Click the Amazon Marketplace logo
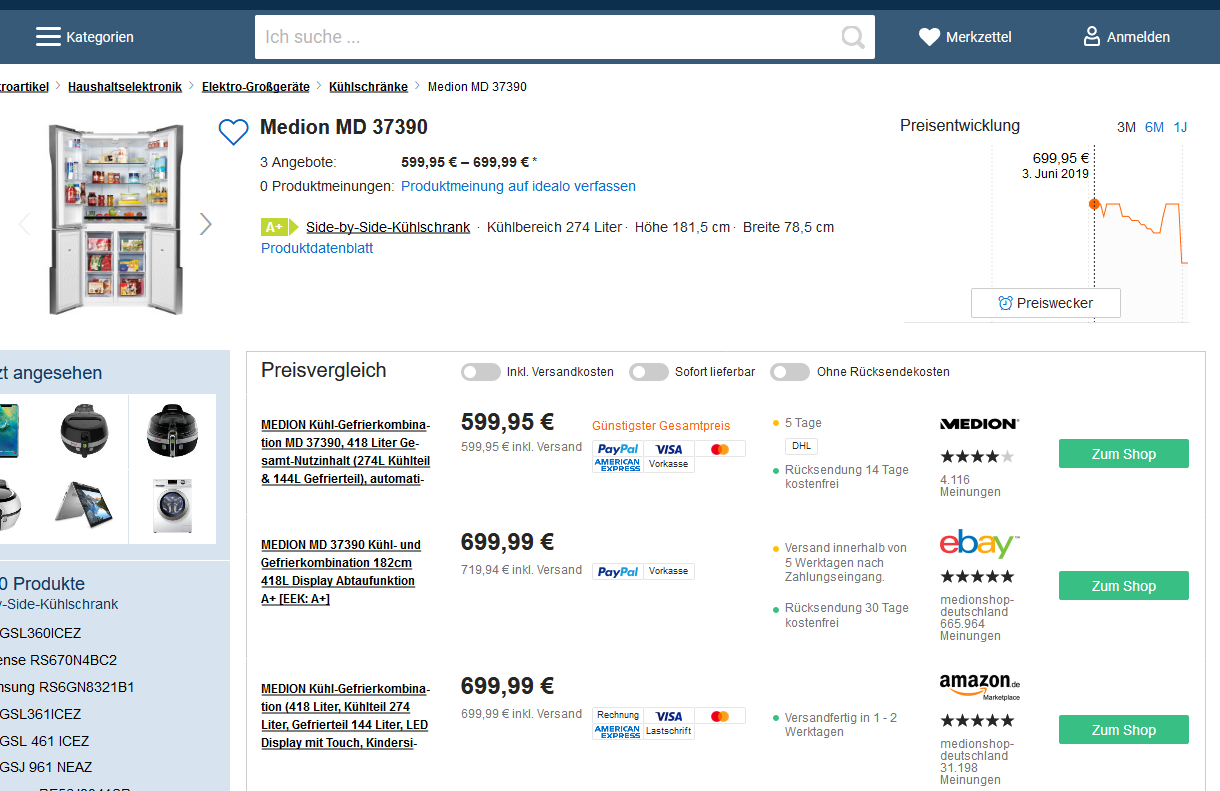The image size is (1220, 791). pos(979,686)
